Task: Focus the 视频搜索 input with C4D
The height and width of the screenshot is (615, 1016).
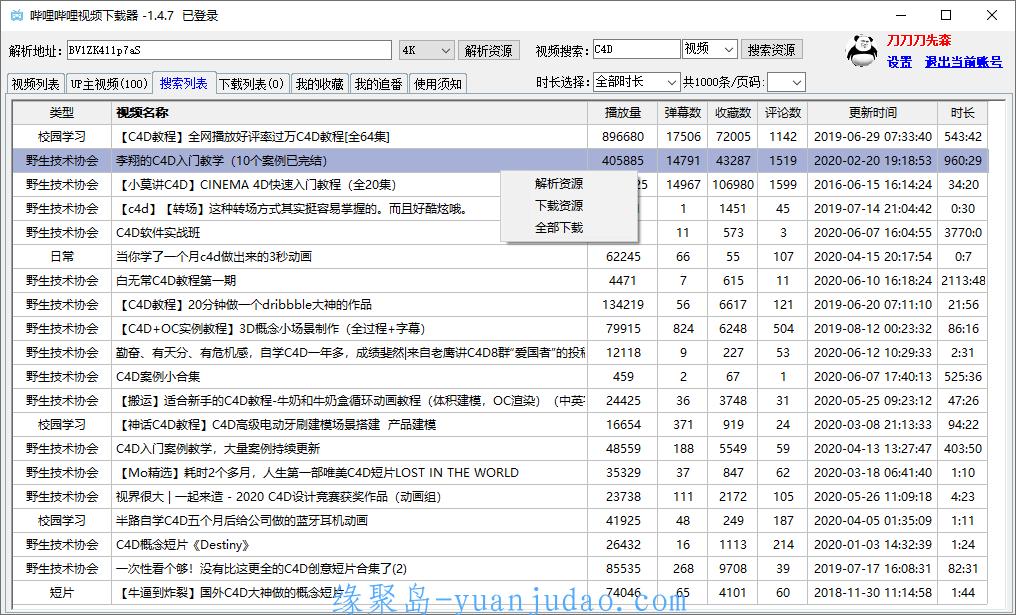Action: (x=636, y=49)
